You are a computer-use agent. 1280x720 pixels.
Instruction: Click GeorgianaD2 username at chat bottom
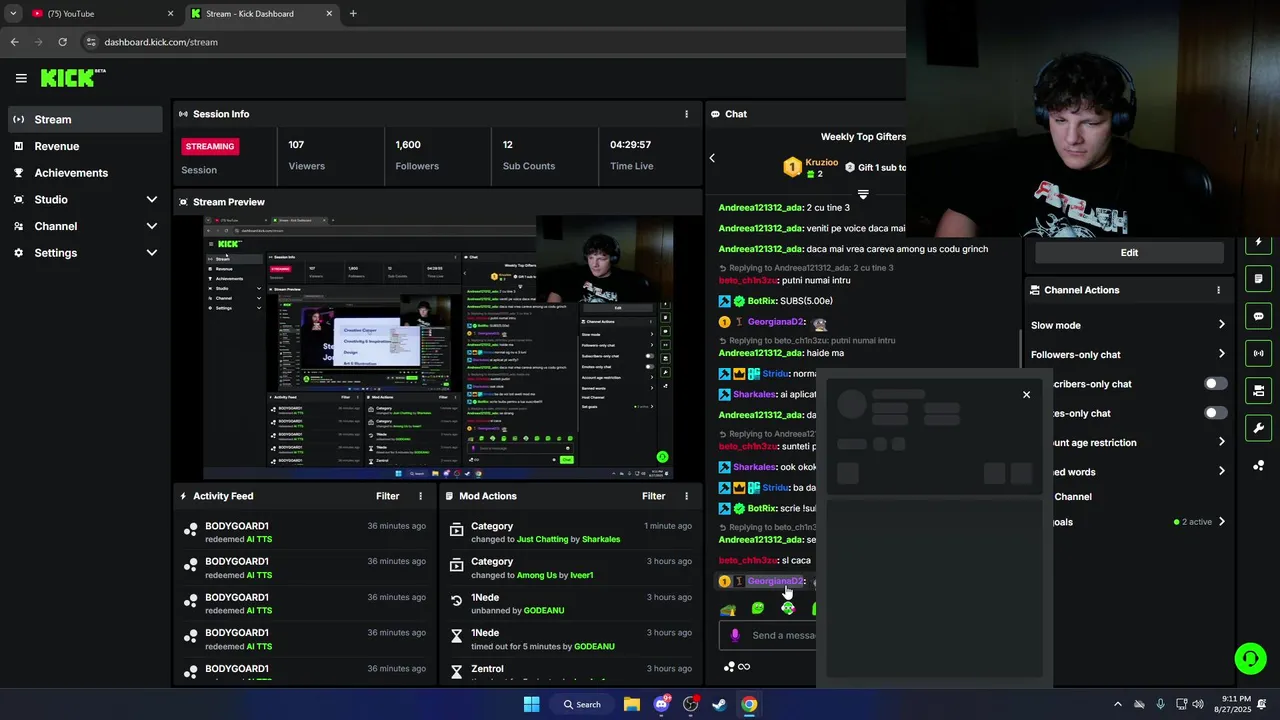775,581
